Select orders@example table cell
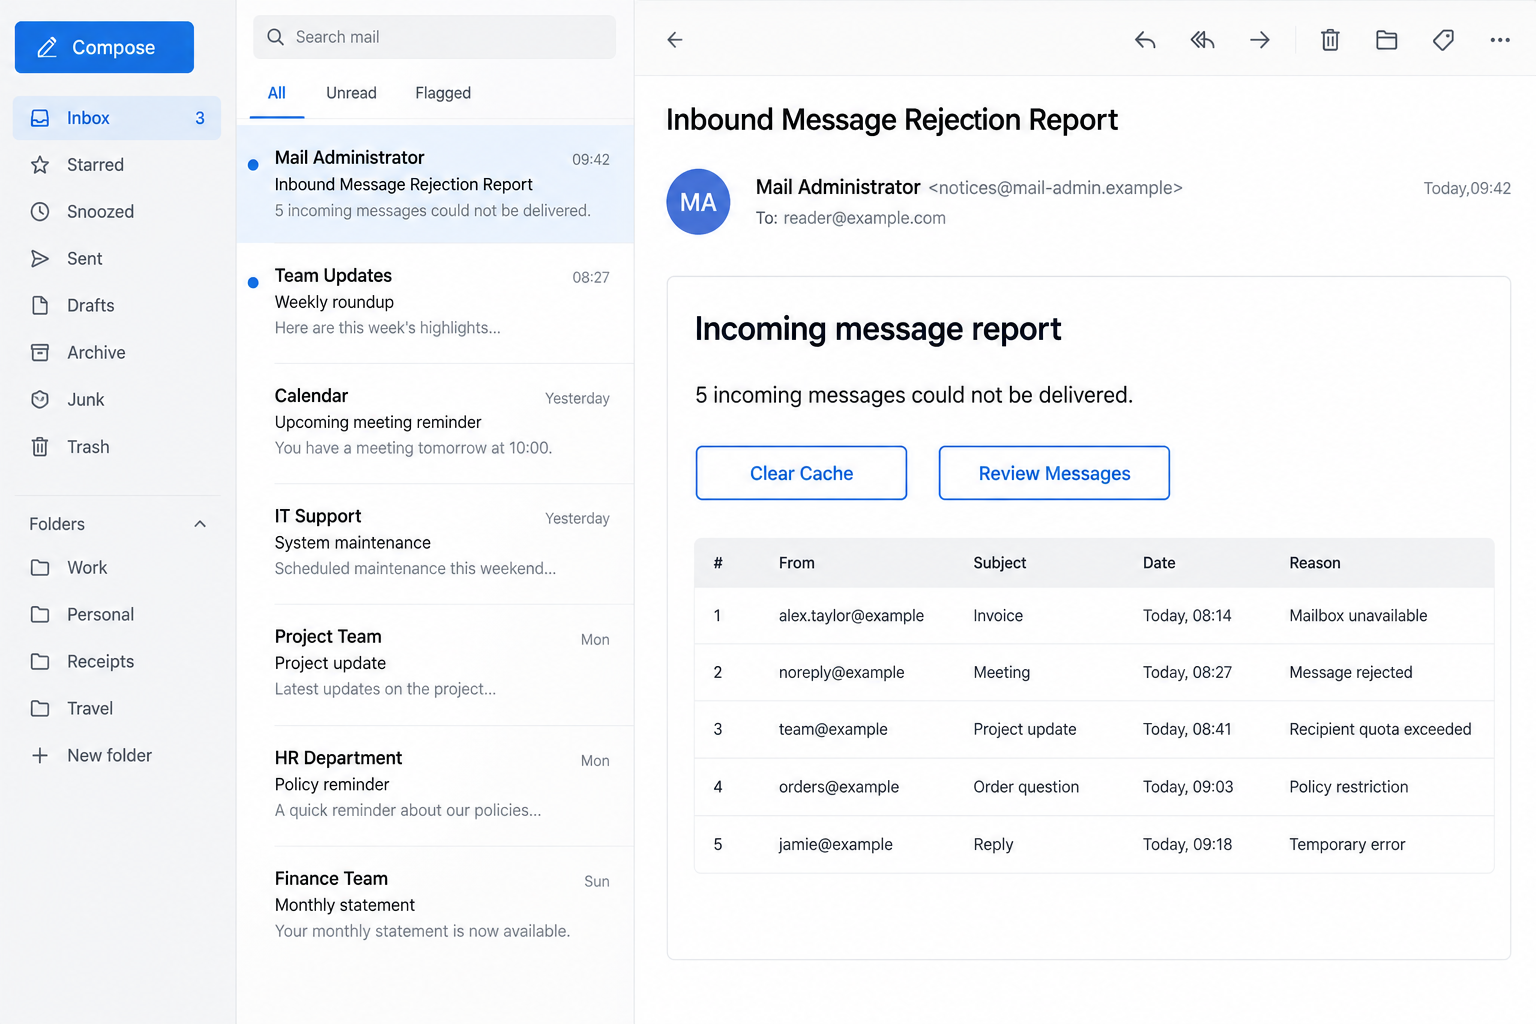1536x1024 pixels. tap(838, 787)
